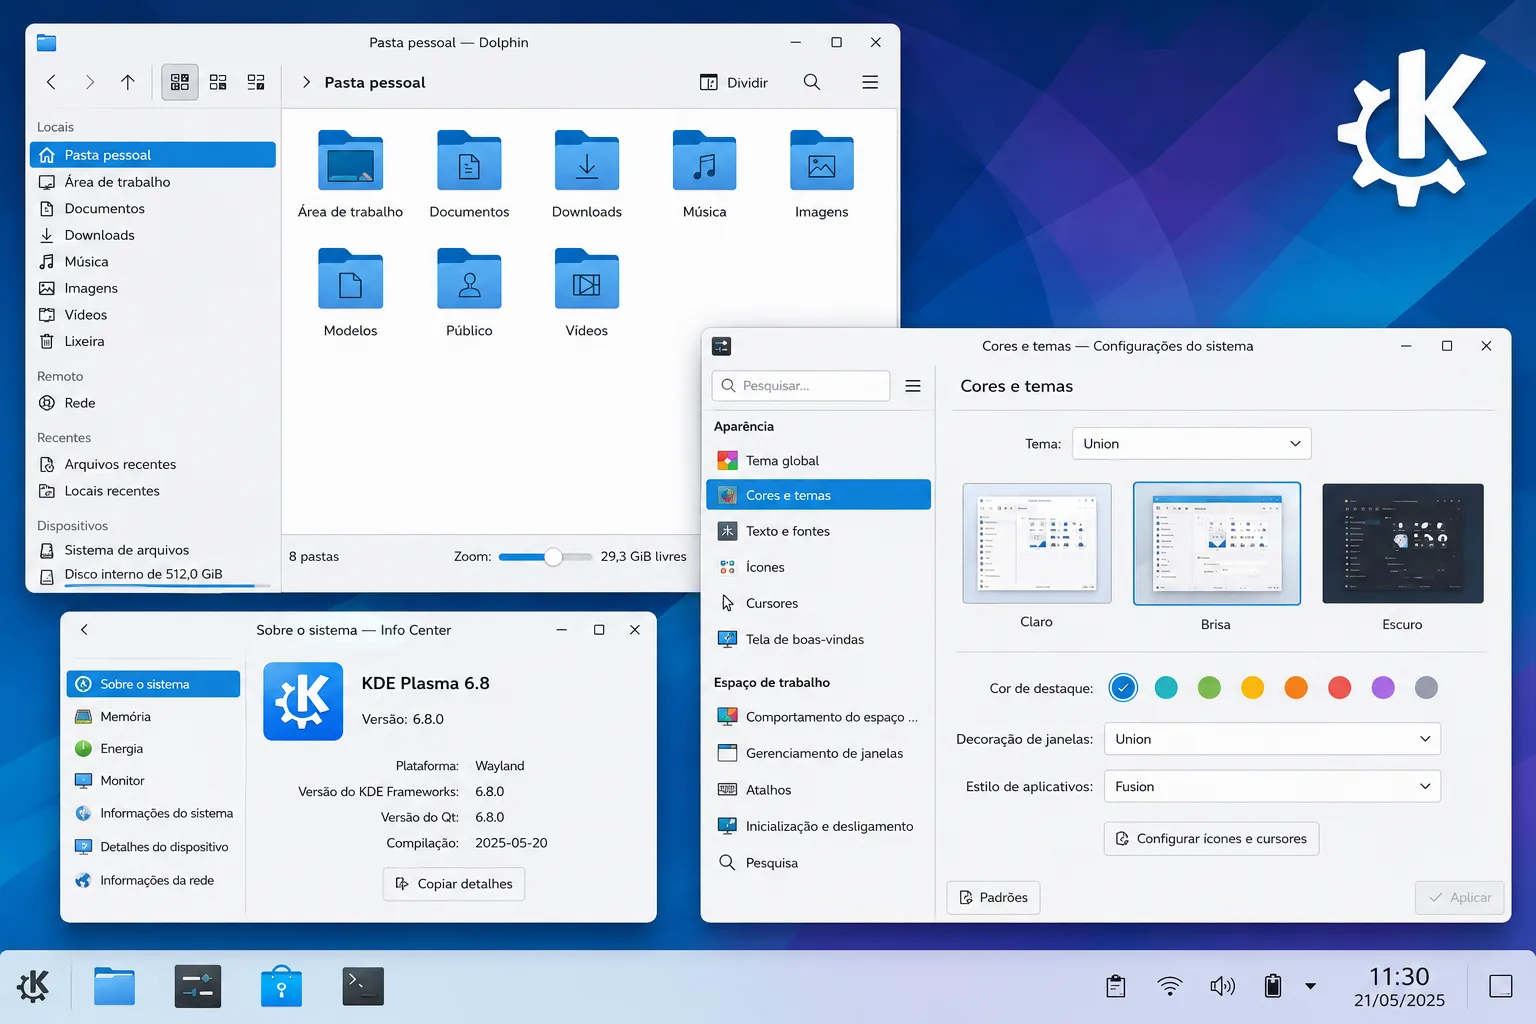Expand hidden system tray icons arrow

click(1310, 986)
